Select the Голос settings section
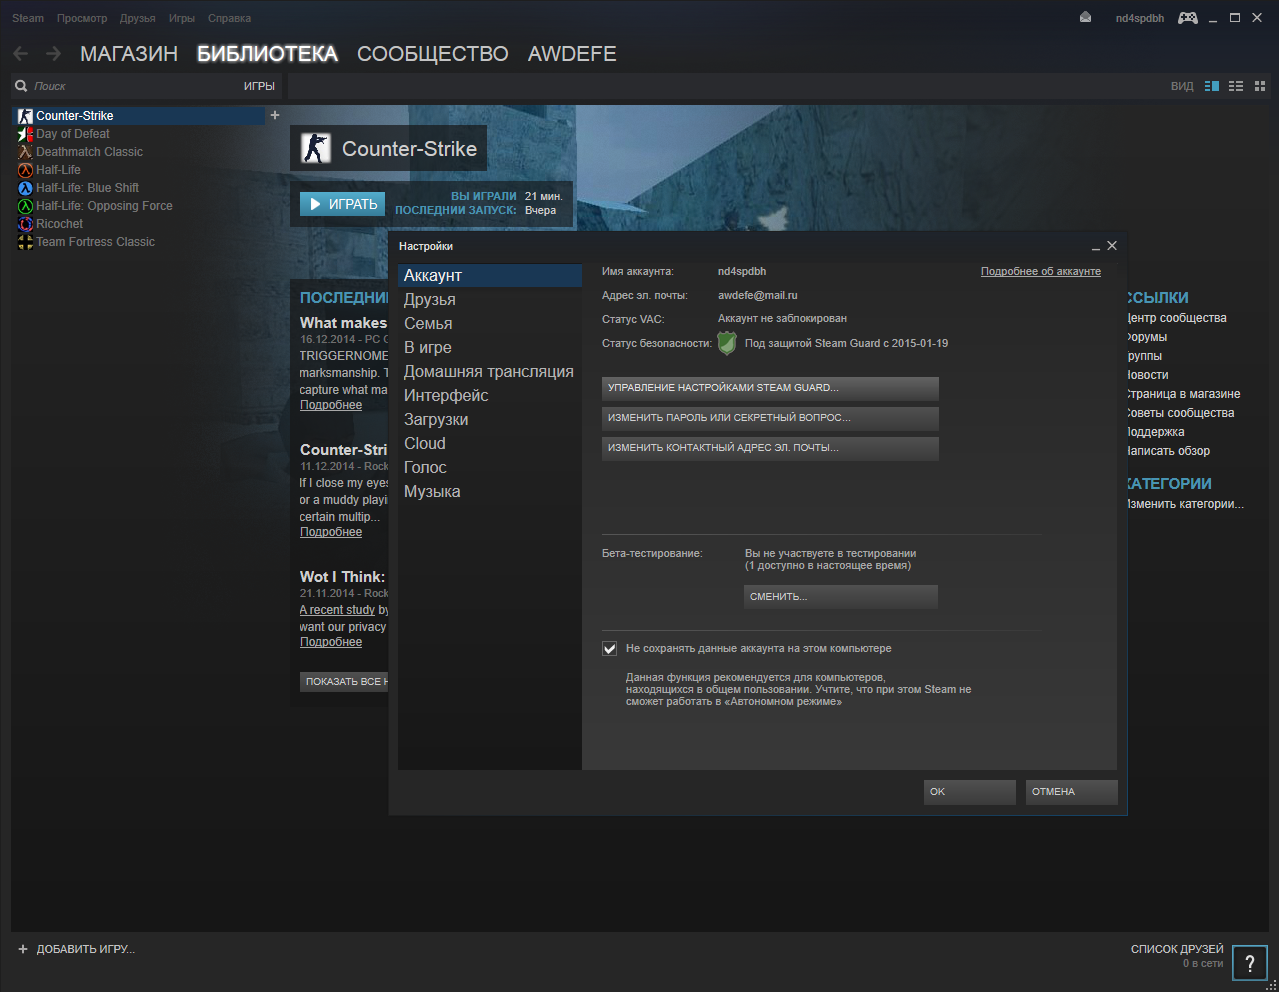The width and height of the screenshot is (1279, 992). [x=490, y=467]
